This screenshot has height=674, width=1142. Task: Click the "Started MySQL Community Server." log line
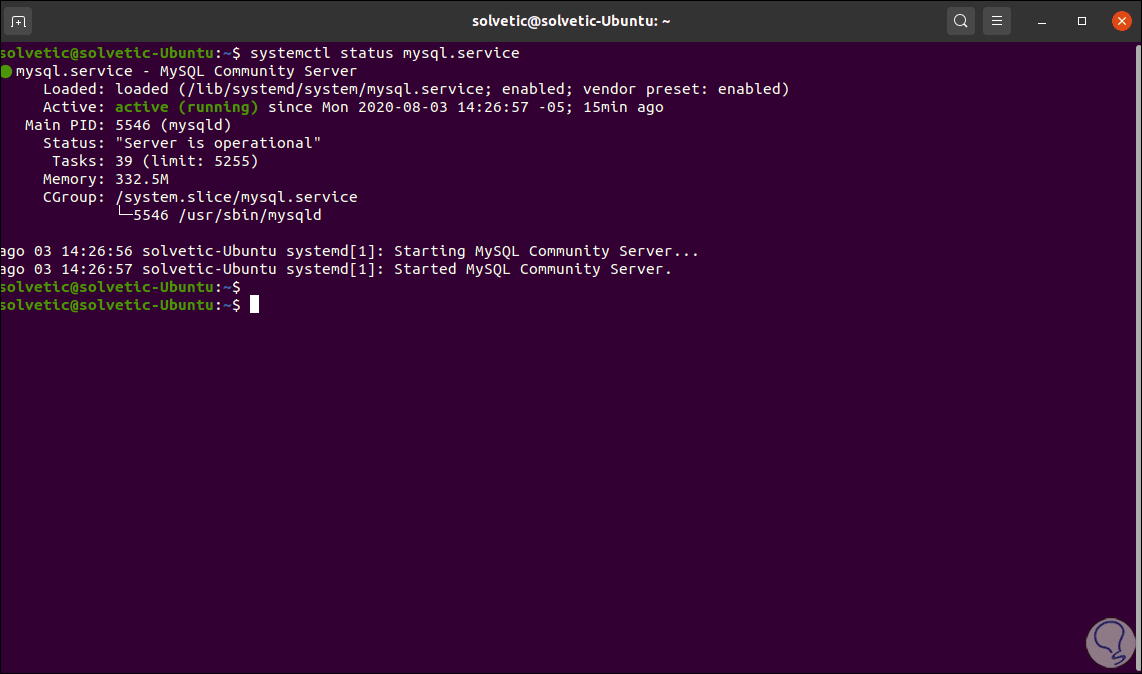point(533,269)
